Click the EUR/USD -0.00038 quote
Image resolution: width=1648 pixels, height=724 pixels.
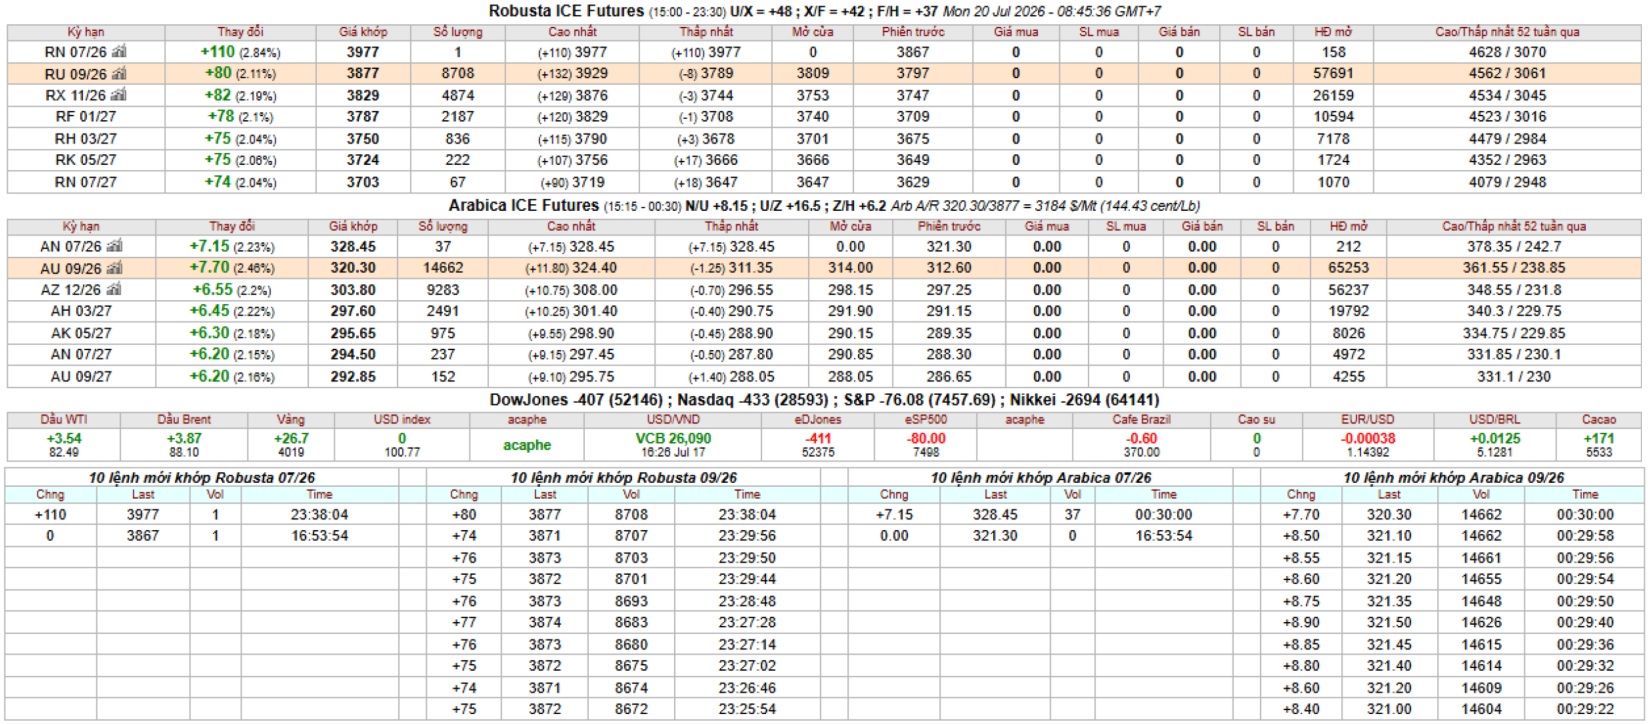click(1368, 439)
